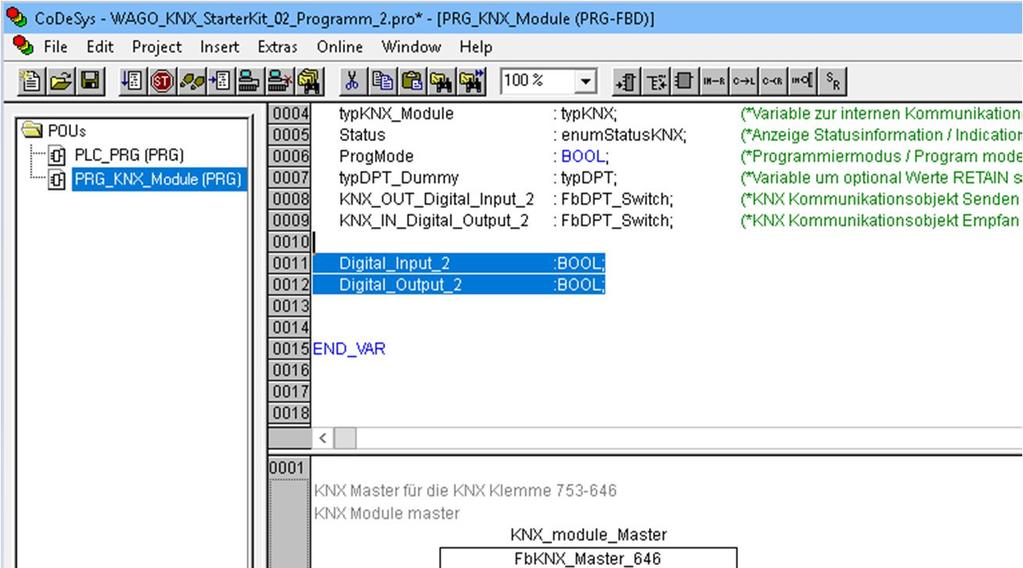Viewport: 1023px width, 568px height.
Task: Click the typDPT_Dummy variable name
Action: [x=399, y=177]
